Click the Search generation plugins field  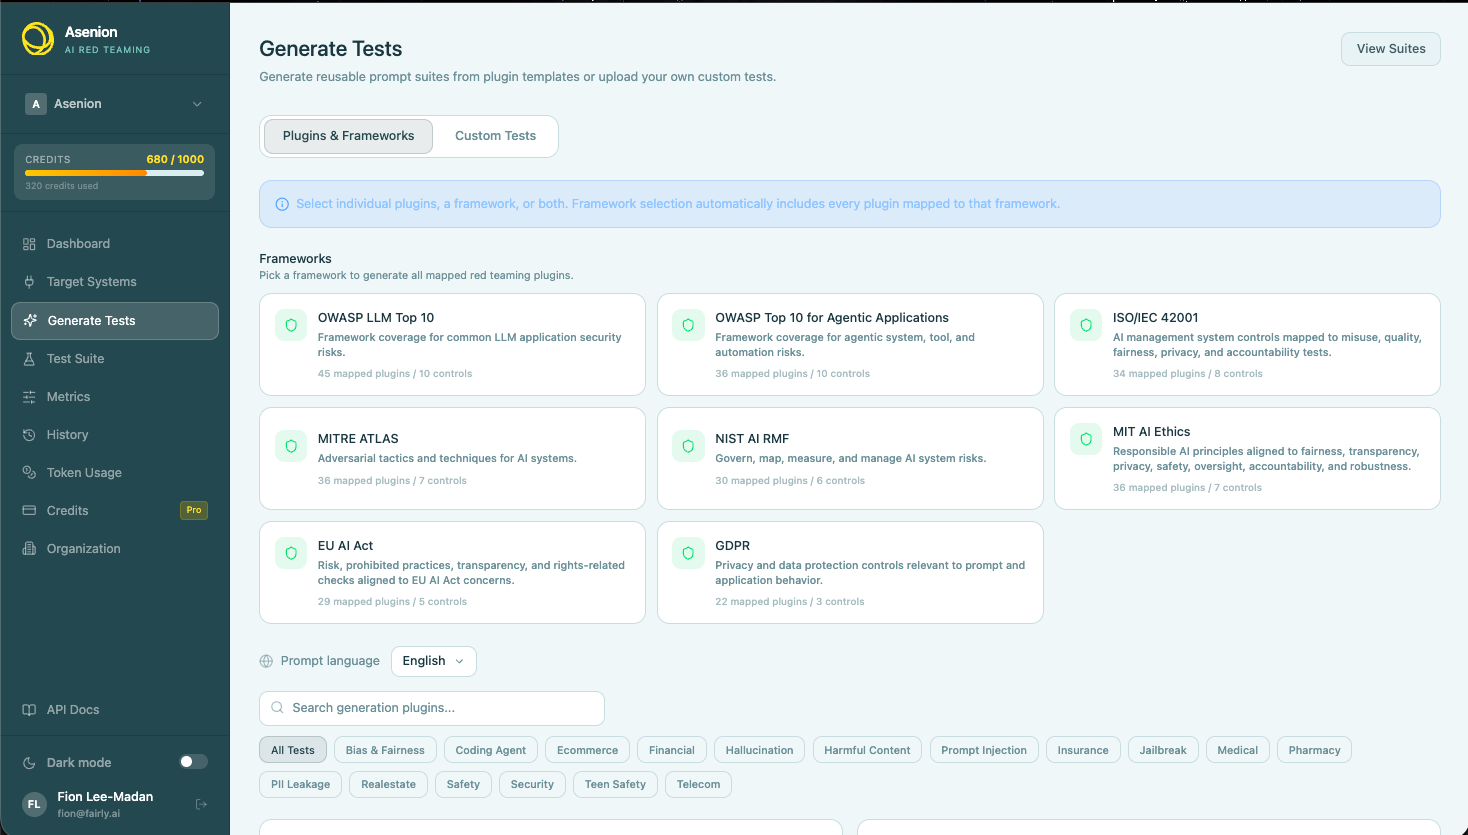(x=432, y=708)
